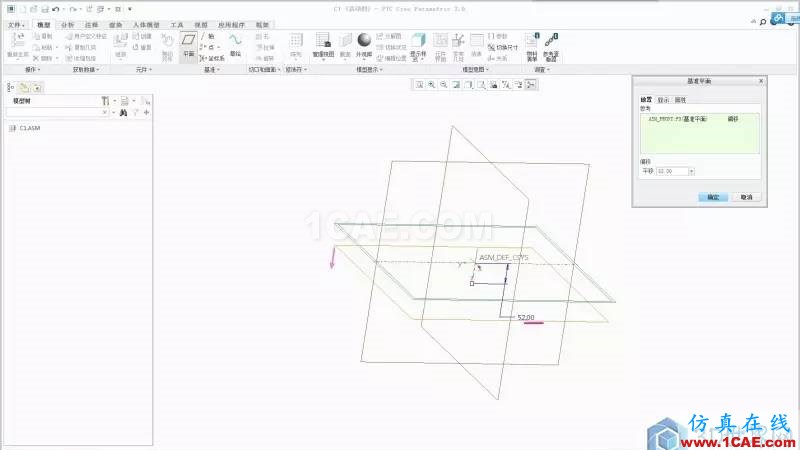Close the Datum Plane dialog with X
Screen dimensions: 800x450
click(x=761, y=81)
